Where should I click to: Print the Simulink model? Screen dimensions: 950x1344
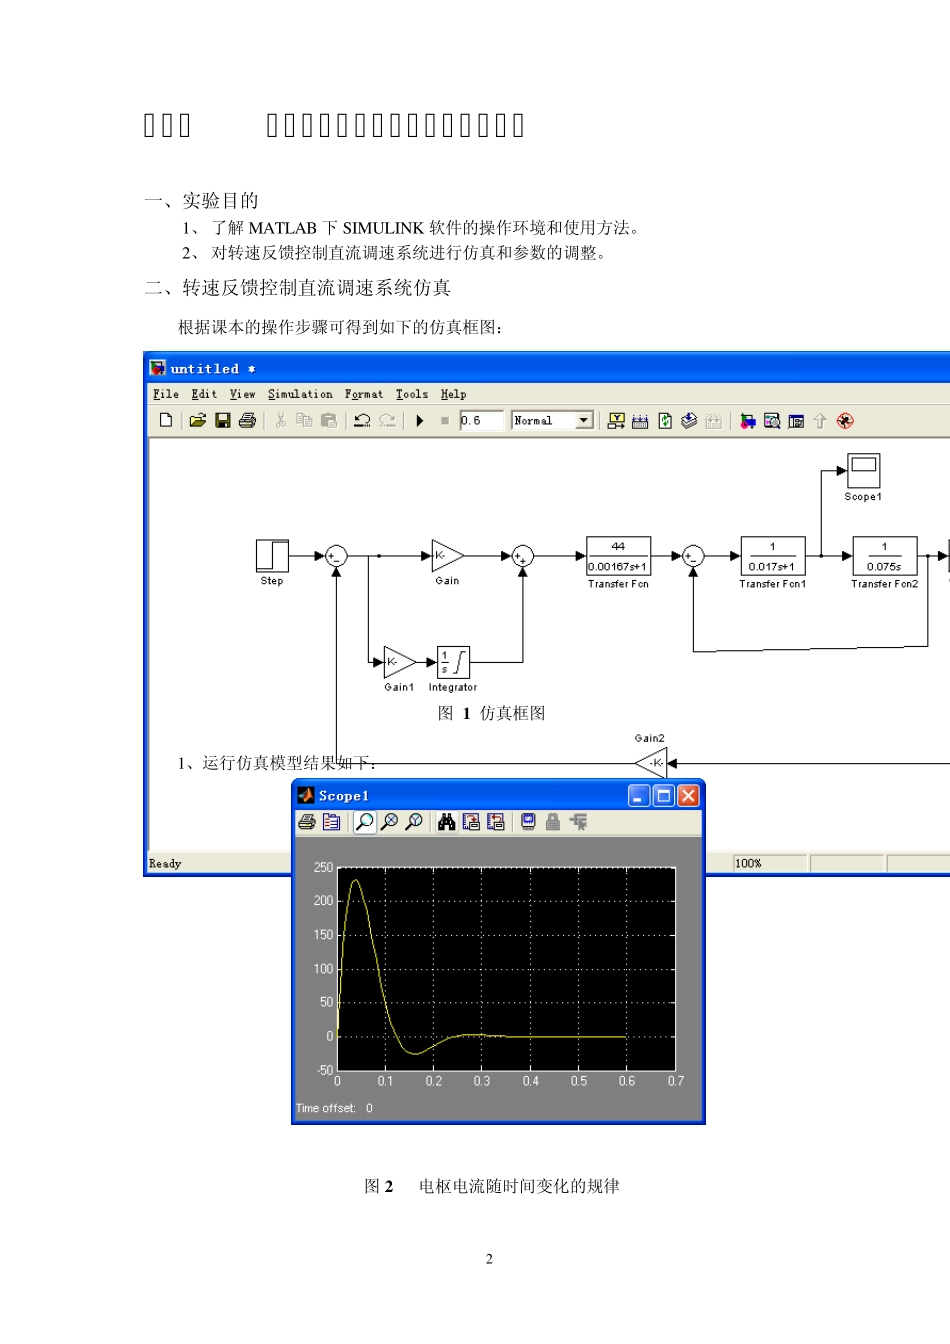(247, 421)
